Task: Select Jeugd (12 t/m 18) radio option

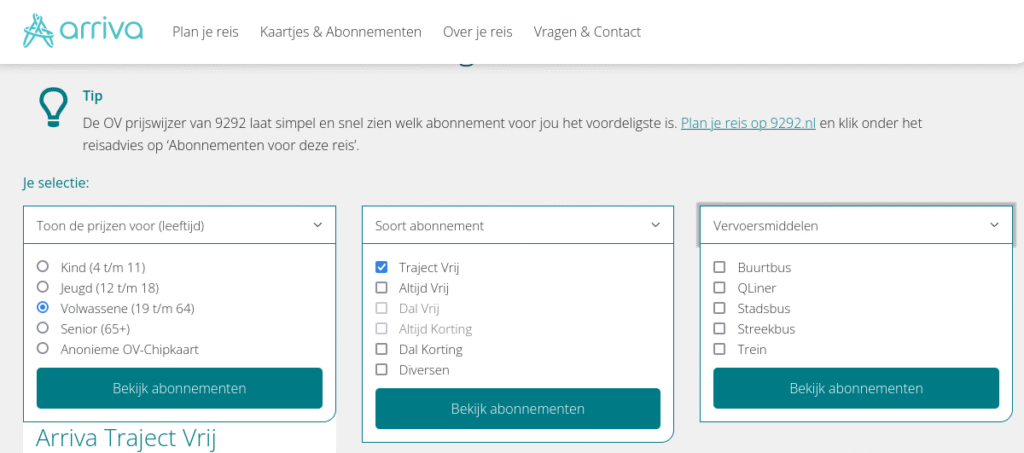Action: pyautogui.click(x=43, y=288)
